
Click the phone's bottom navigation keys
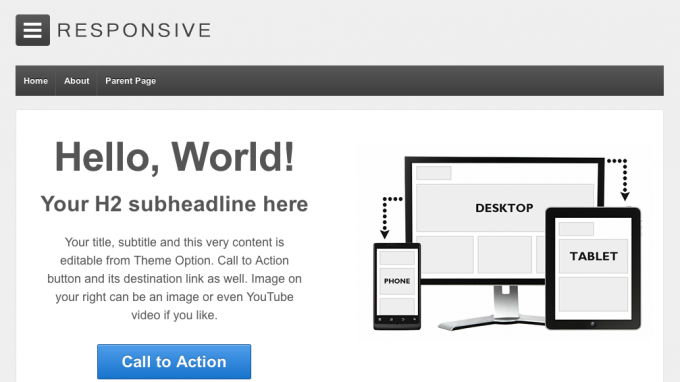point(397,320)
